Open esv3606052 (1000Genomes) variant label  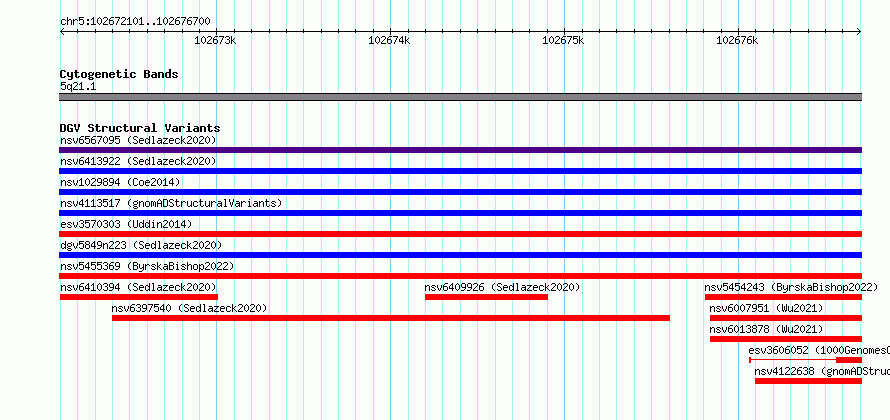pyautogui.click(x=819, y=350)
